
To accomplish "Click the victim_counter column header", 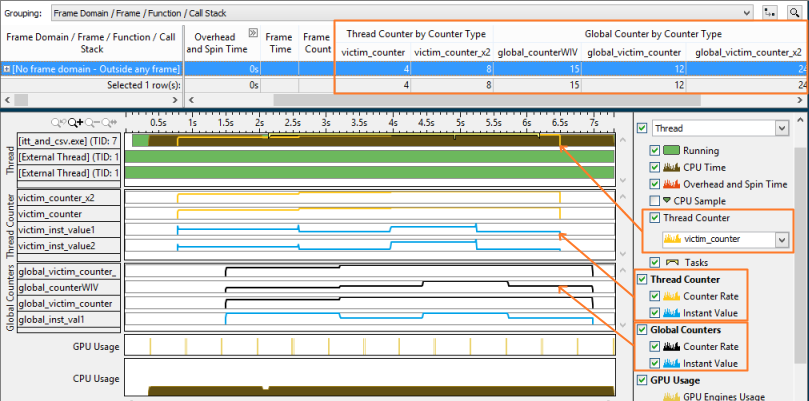I will point(375,52).
